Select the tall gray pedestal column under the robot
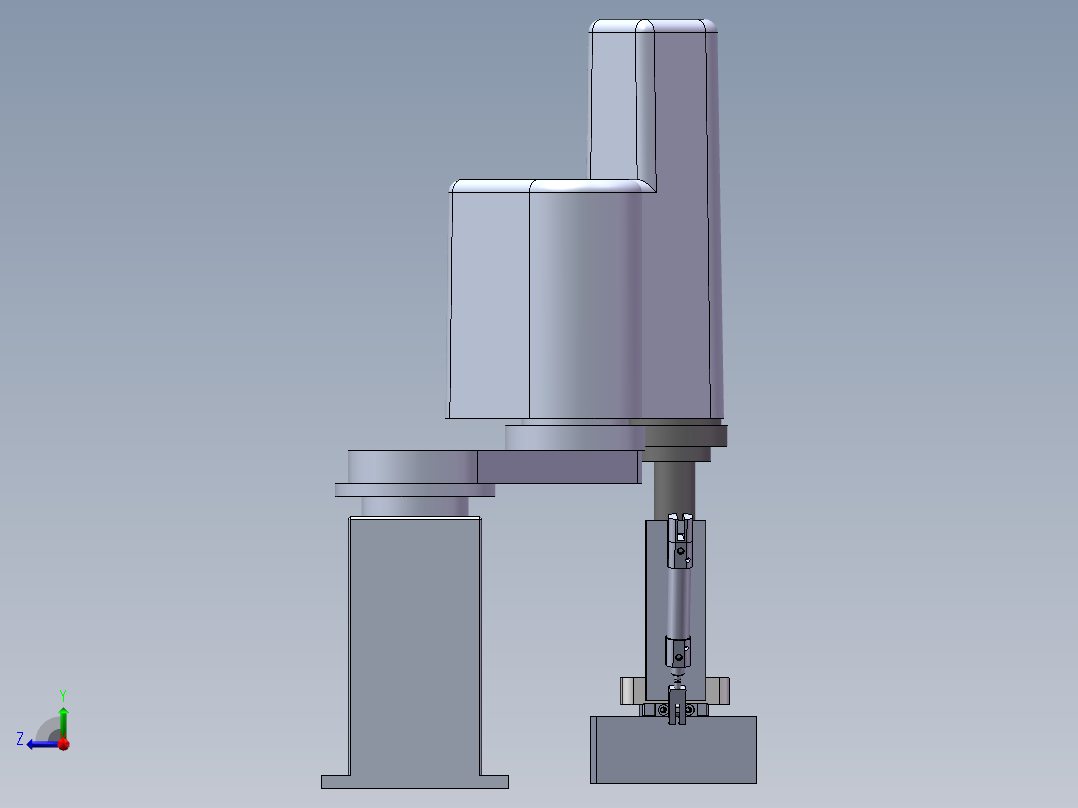Screen dimensions: 1078x808 (415, 646)
